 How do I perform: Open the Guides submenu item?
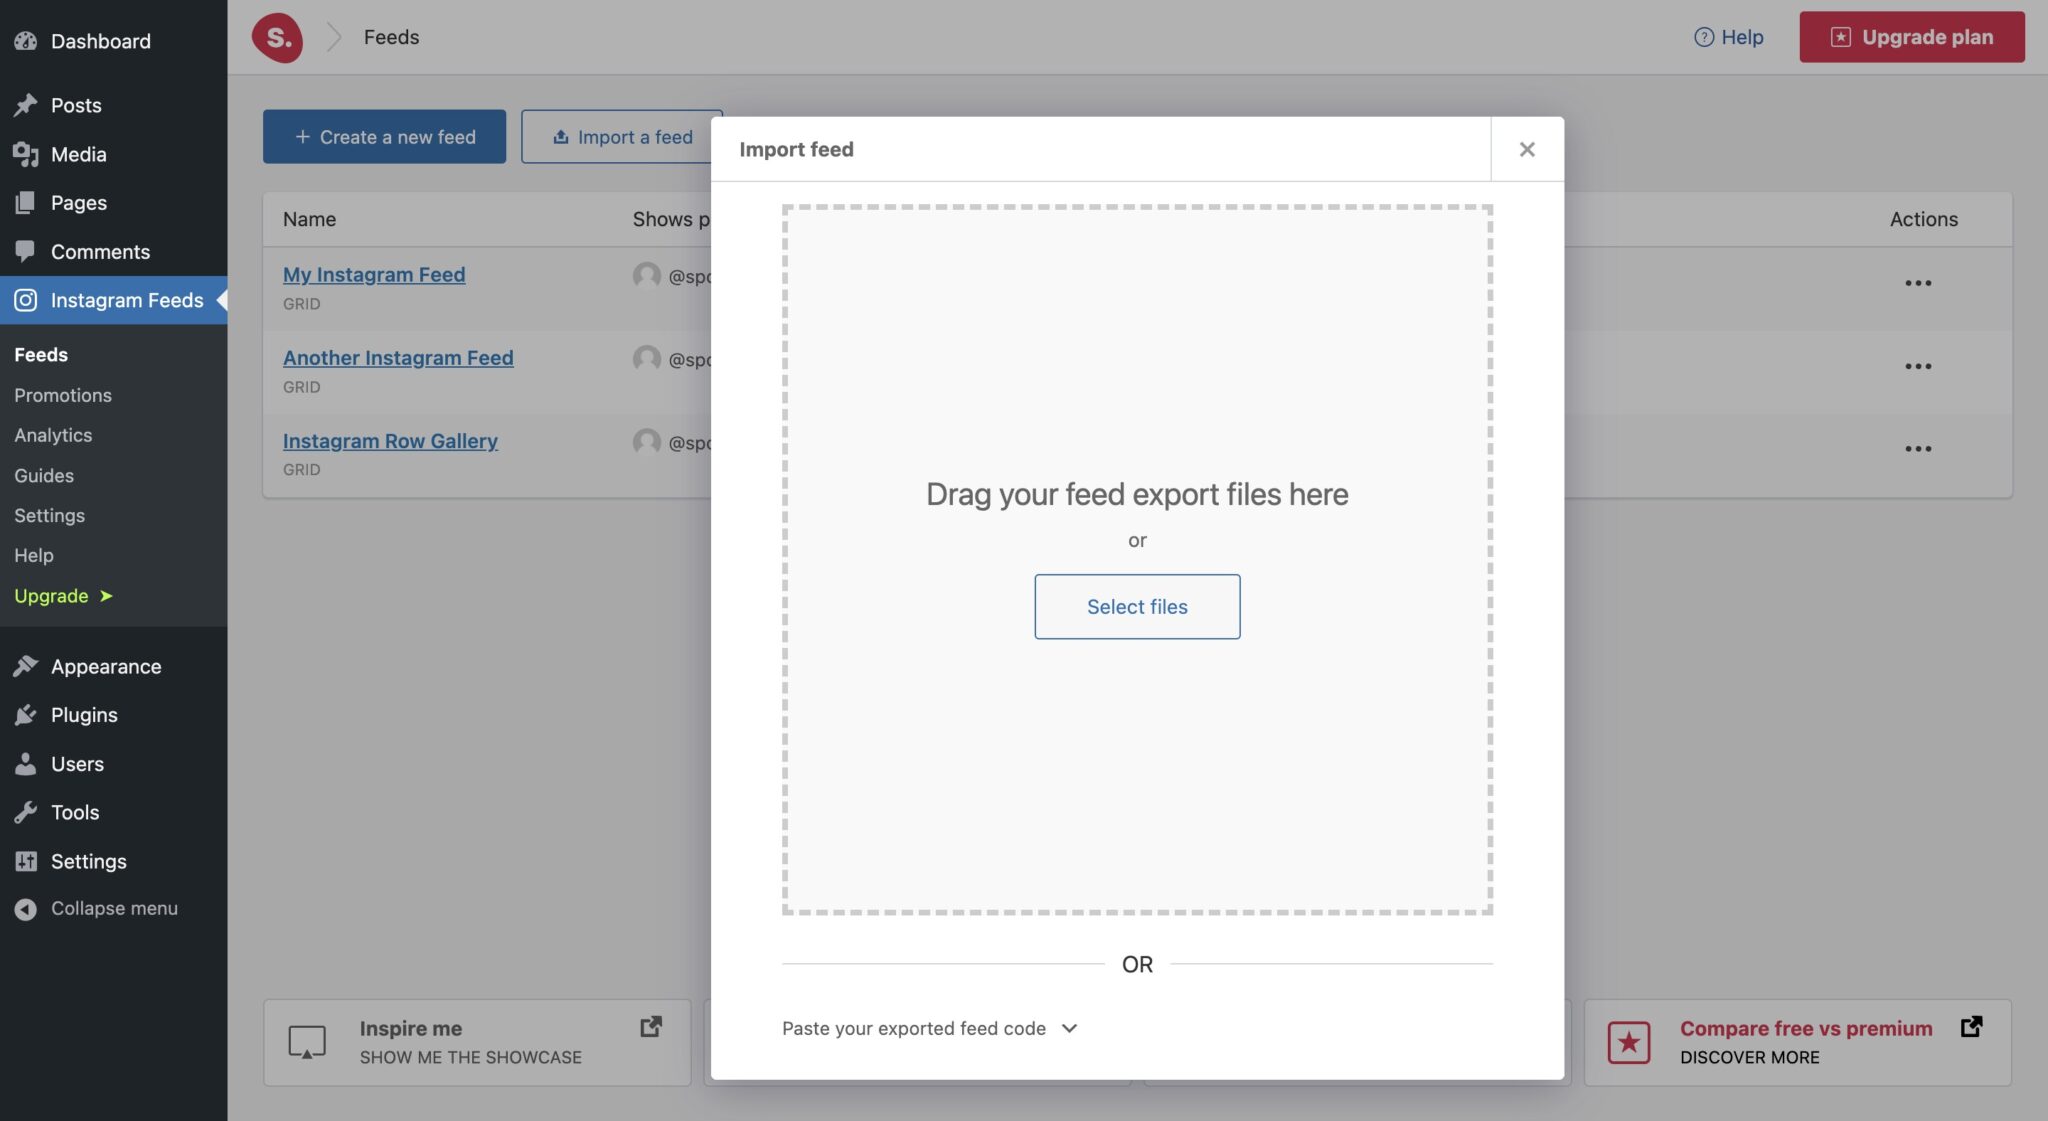[x=44, y=475]
